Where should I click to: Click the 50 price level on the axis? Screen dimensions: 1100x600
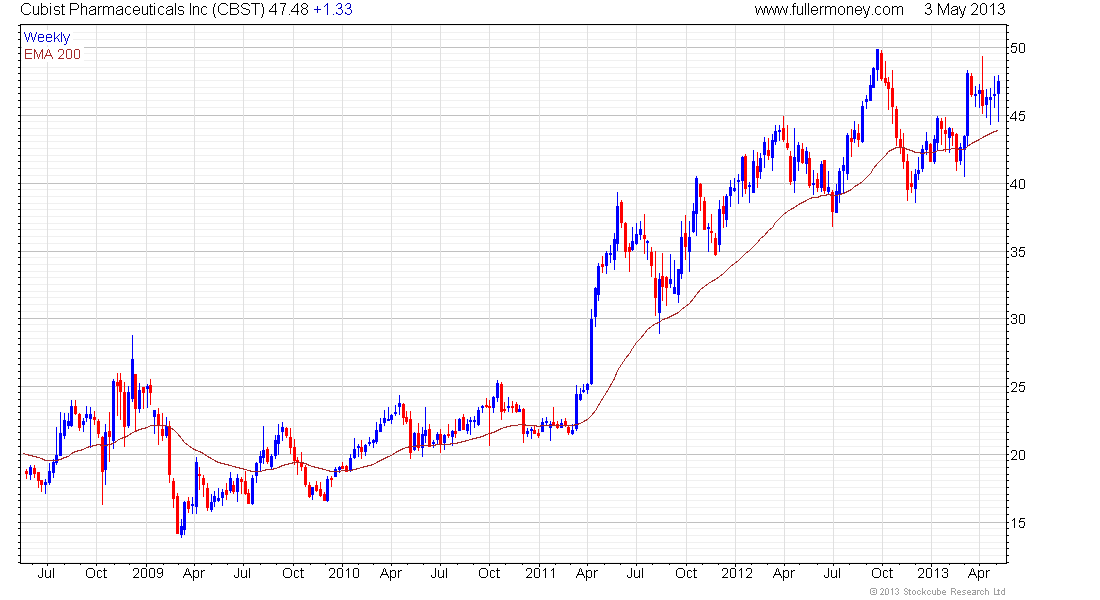tap(1018, 49)
